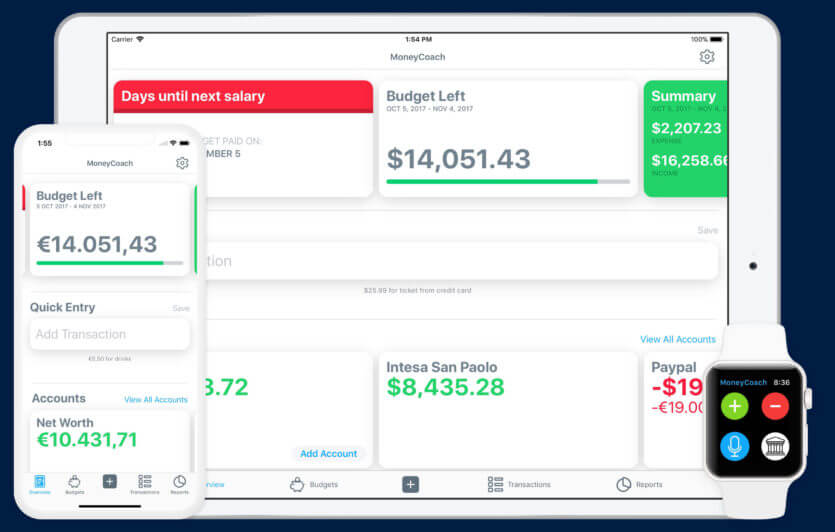835x532 pixels.
Task: Open settings gear on the iPhone
Action: coord(182,163)
